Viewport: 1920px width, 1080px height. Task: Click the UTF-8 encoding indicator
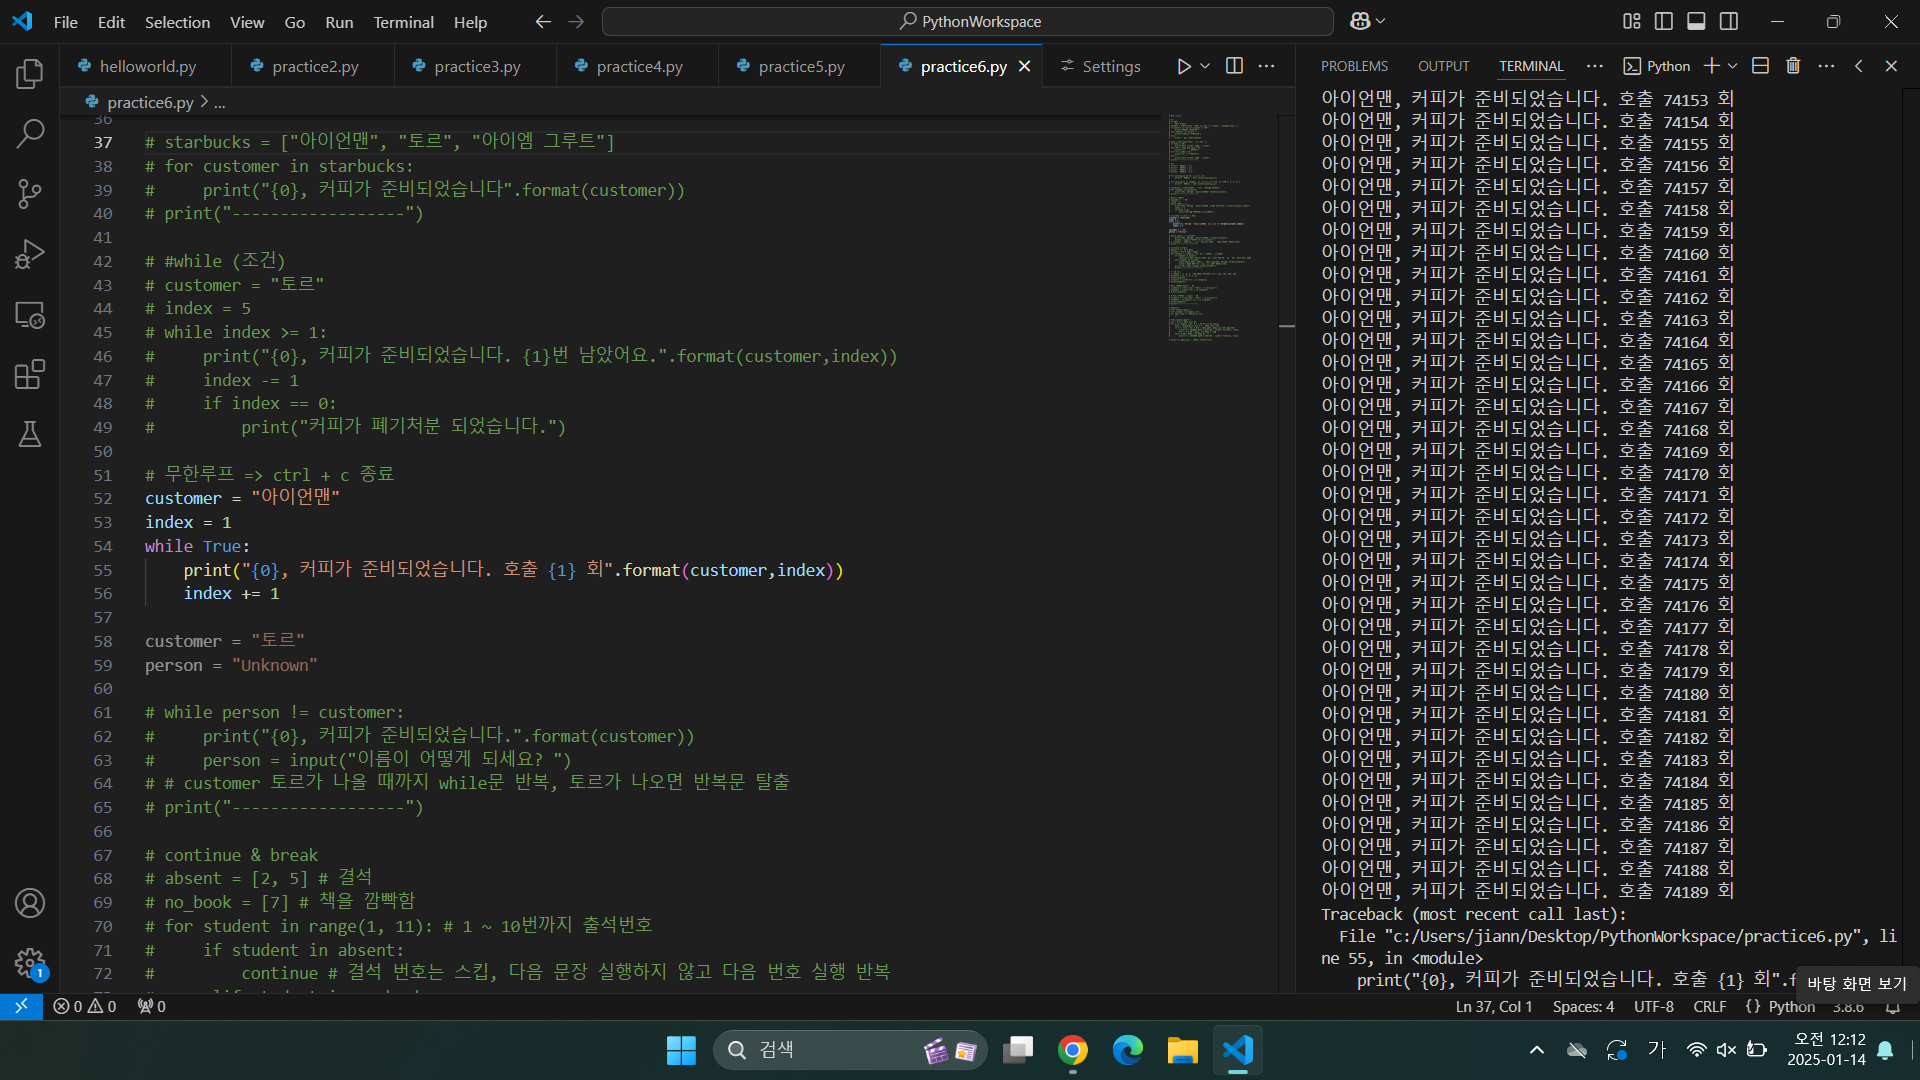(1653, 1006)
